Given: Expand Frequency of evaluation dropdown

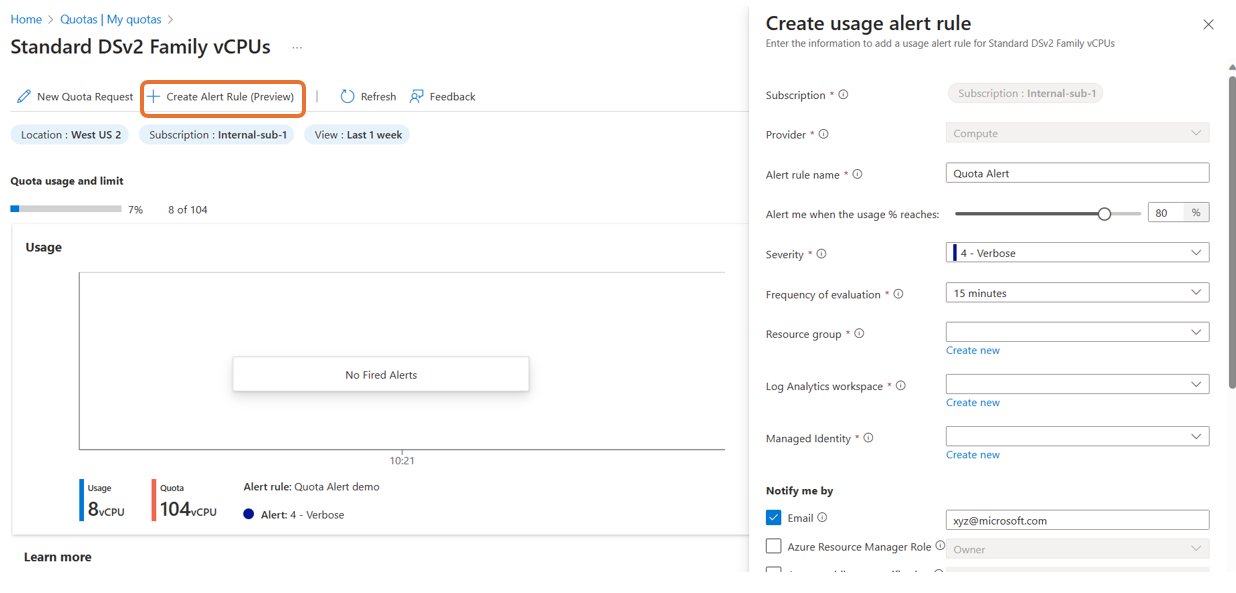Looking at the screenshot, I should point(1077,293).
